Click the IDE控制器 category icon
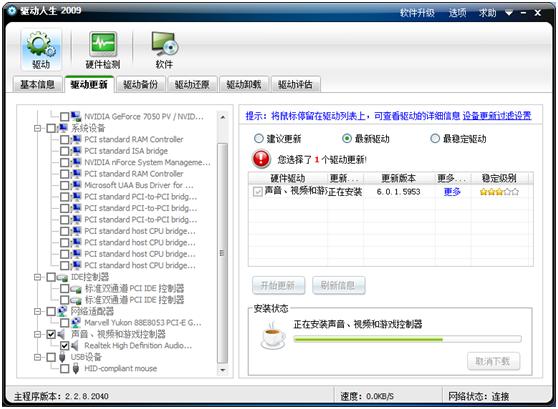Screen dimensions: 558x409 [63, 277]
